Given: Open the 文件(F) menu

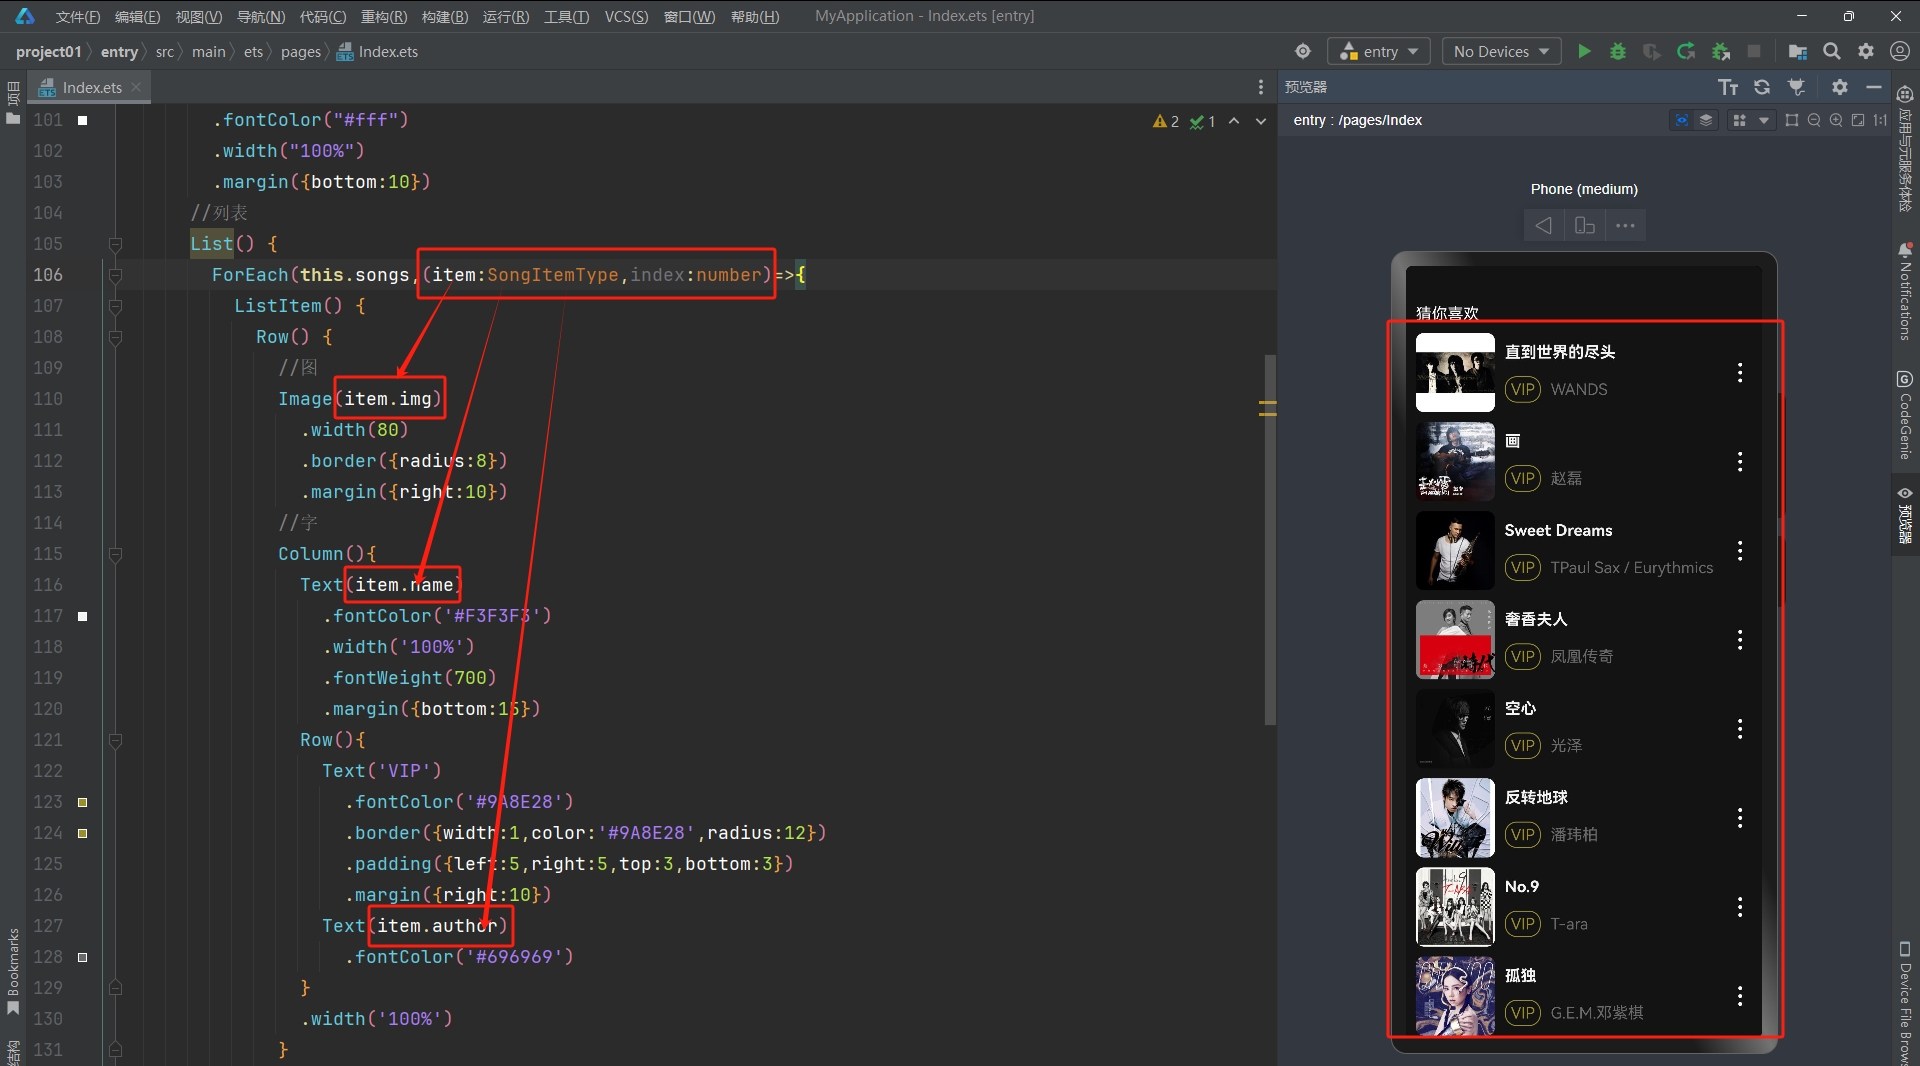Looking at the screenshot, I should coord(77,16).
